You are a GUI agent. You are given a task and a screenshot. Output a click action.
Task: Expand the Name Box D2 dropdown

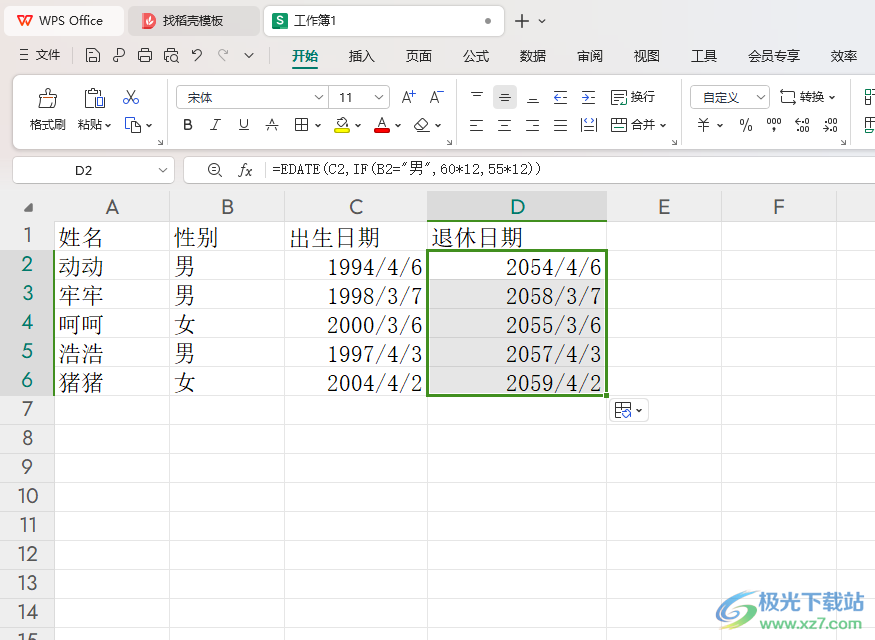162,170
